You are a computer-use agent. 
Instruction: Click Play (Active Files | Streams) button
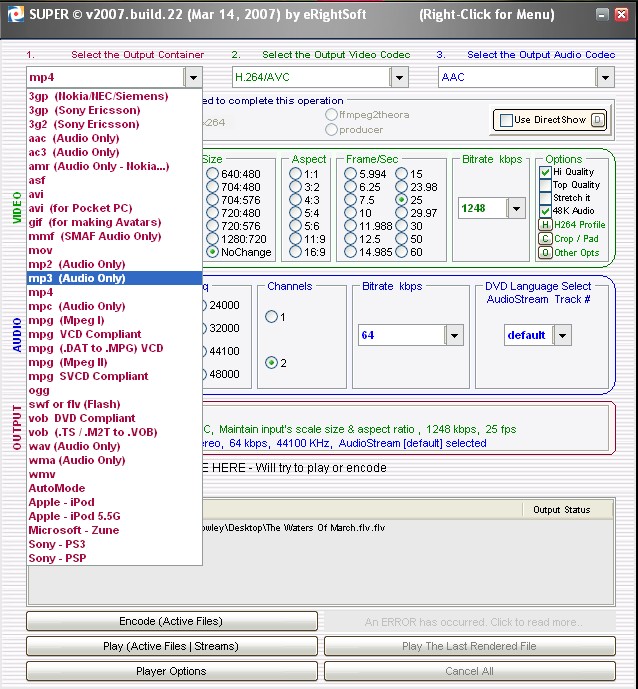[x=172, y=646]
